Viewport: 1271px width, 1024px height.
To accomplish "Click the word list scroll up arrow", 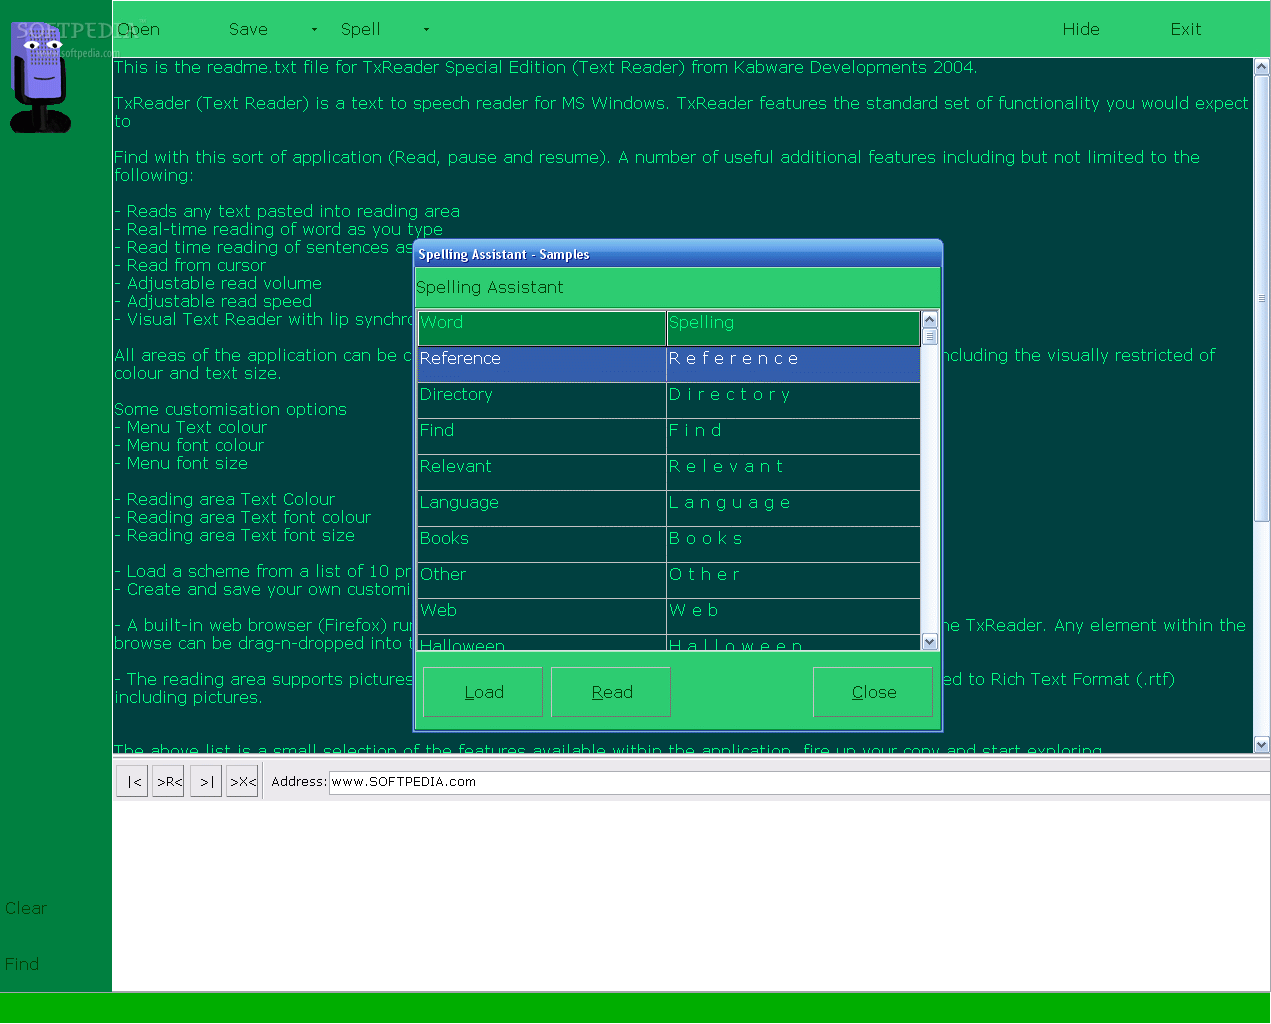I will click(930, 320).
